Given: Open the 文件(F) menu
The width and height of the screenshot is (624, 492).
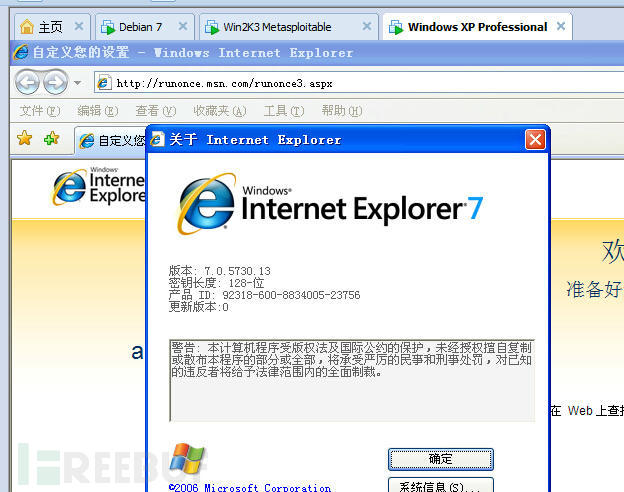Looking at the screenshot, I should tap(40, 111).
